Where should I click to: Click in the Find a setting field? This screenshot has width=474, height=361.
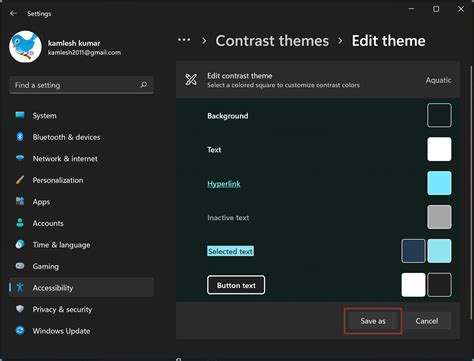(82, 85)
